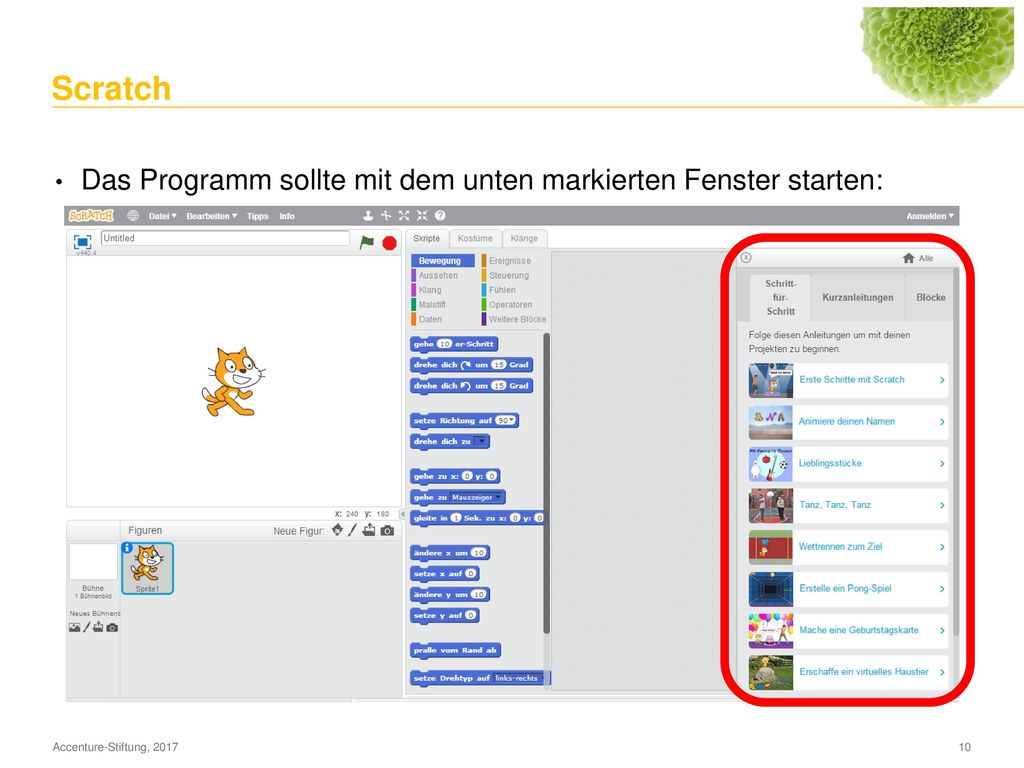Select the Shrink sprite tool
Screen dimensions: 1024x768
click(422, 216)
